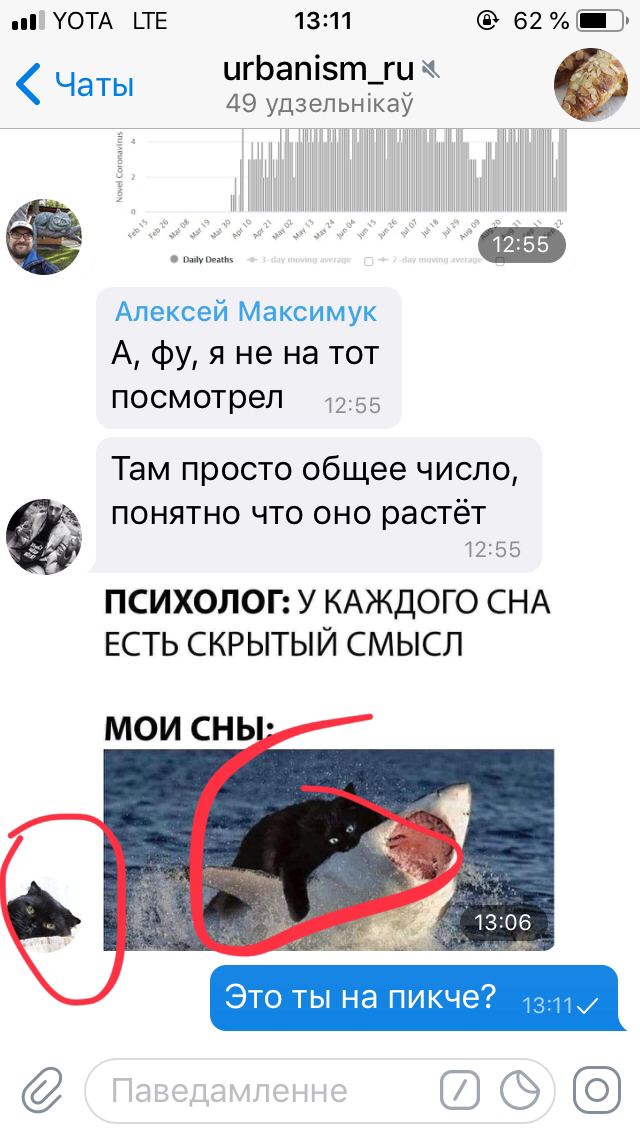The width and height of the screenshot is (640, 1136).
Task: Open the sticker panel icon
Action: tap(520, 1091)
